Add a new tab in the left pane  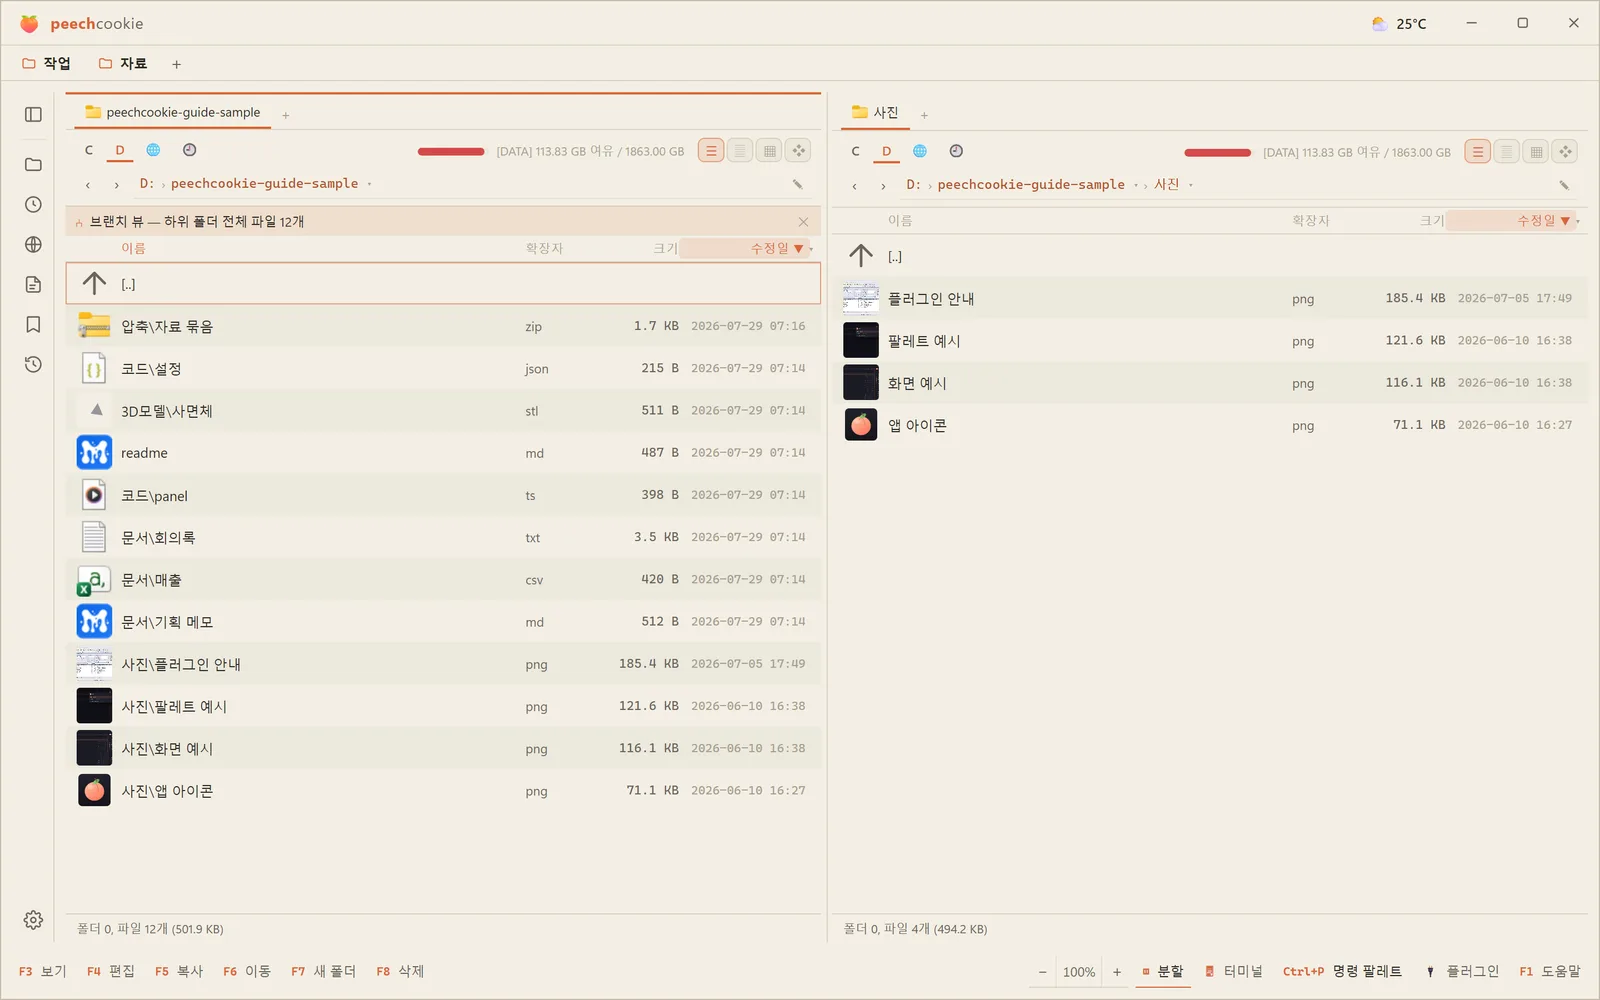pos(285,115)
